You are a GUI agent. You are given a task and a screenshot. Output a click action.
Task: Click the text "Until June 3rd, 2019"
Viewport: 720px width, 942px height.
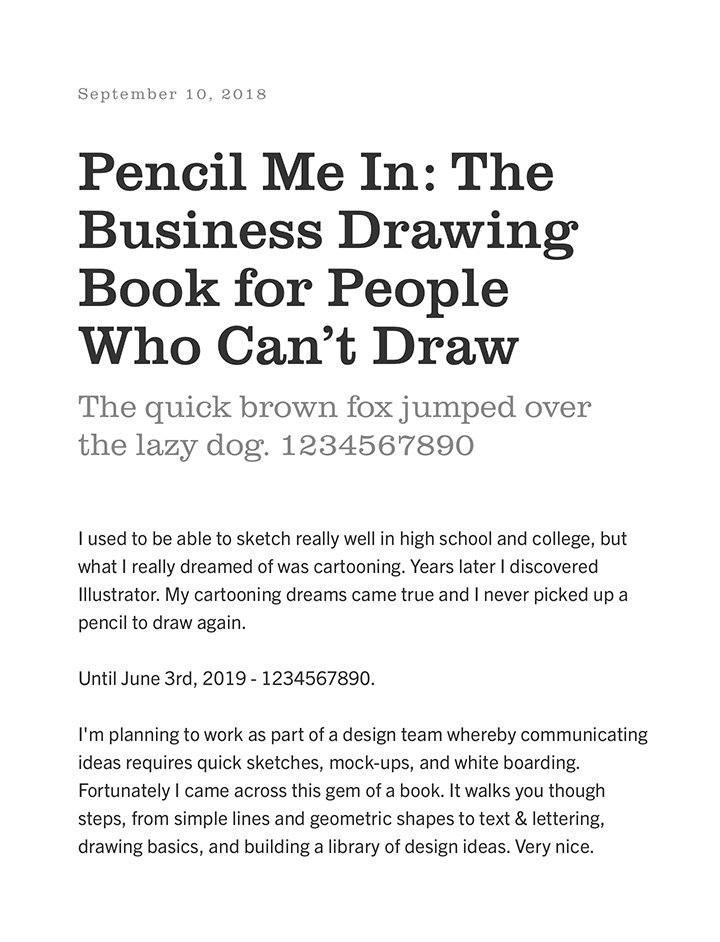[x=162, y=679]
